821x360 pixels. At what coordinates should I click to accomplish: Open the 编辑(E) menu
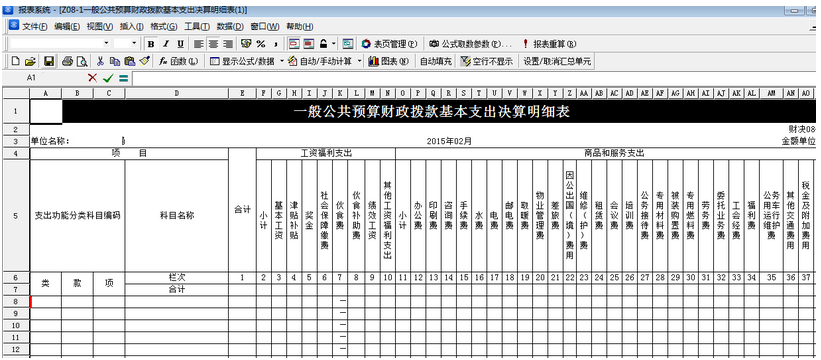pos(67,27)
